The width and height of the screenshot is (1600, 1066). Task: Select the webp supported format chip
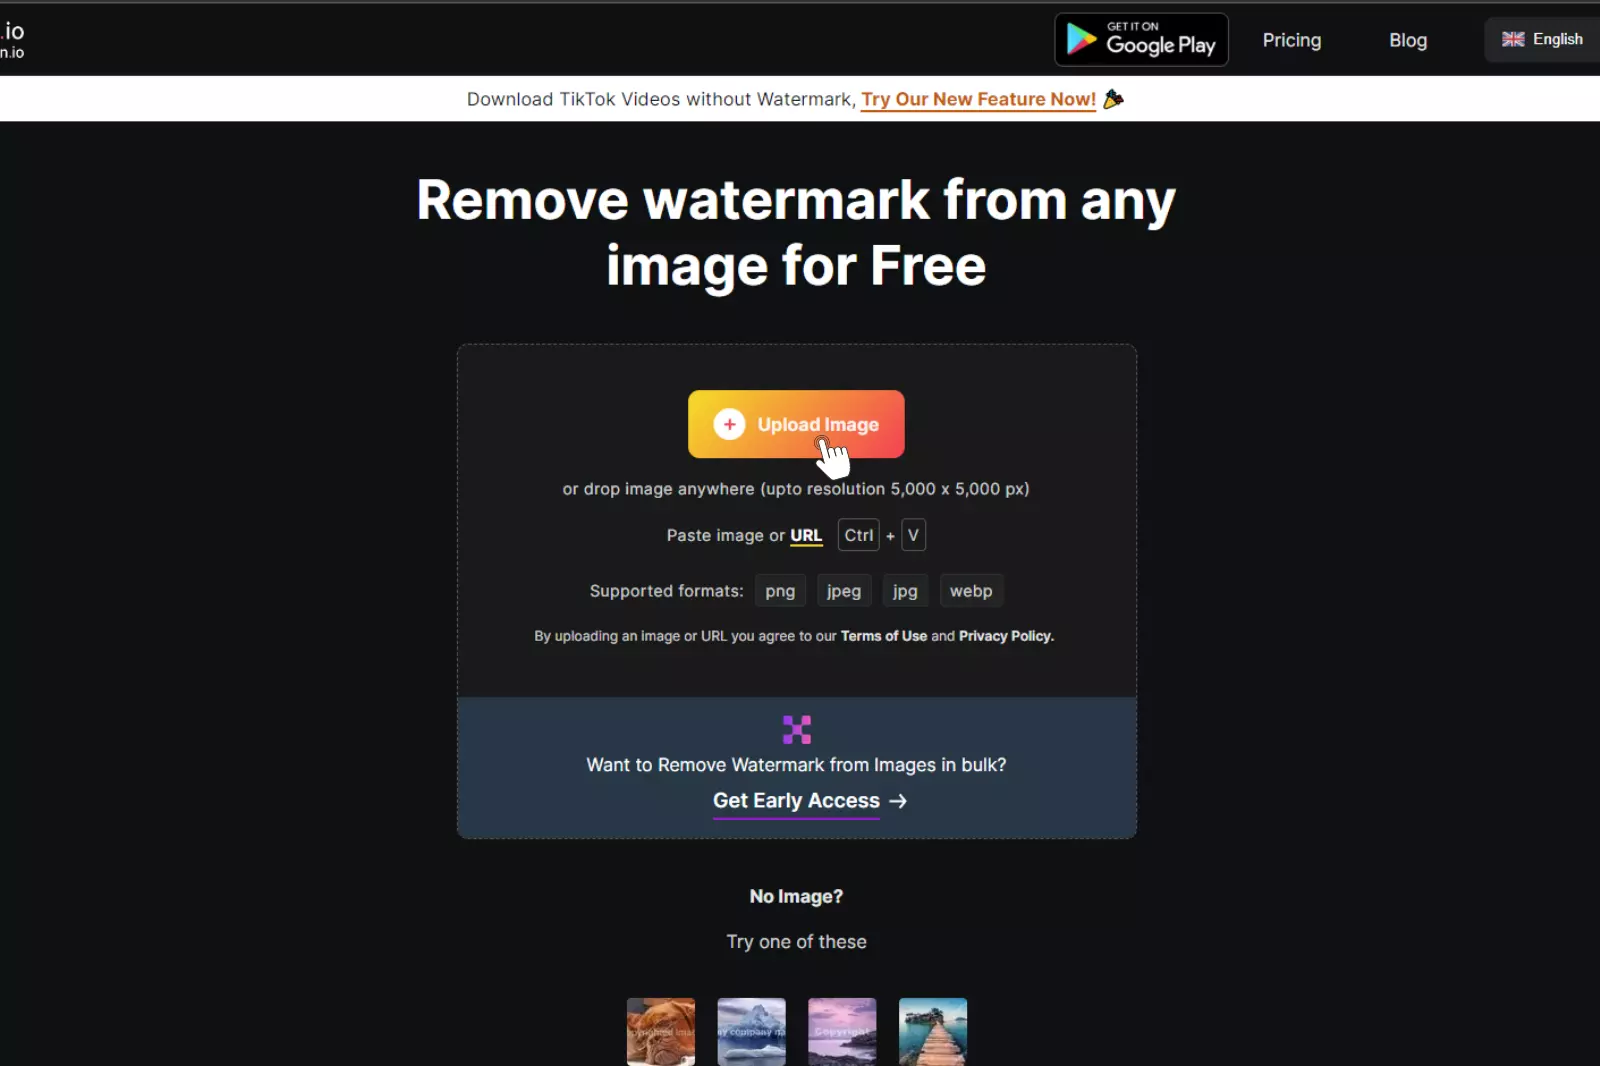[x=970, y=590]
